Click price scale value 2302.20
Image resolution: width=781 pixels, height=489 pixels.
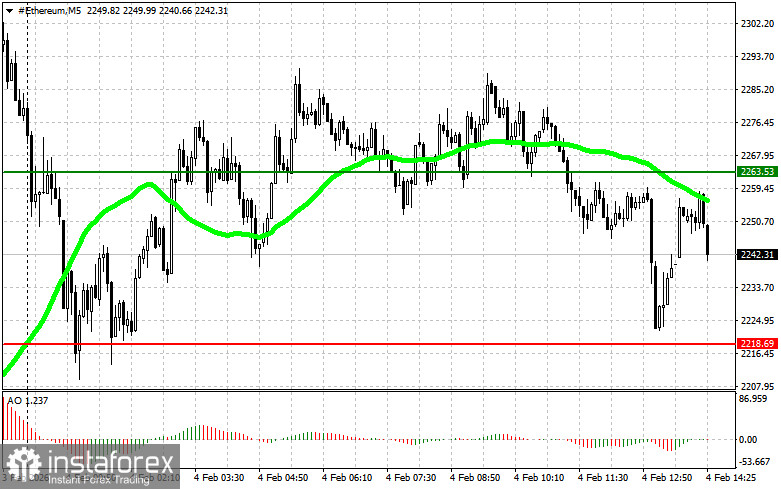(x=757, y=23)
